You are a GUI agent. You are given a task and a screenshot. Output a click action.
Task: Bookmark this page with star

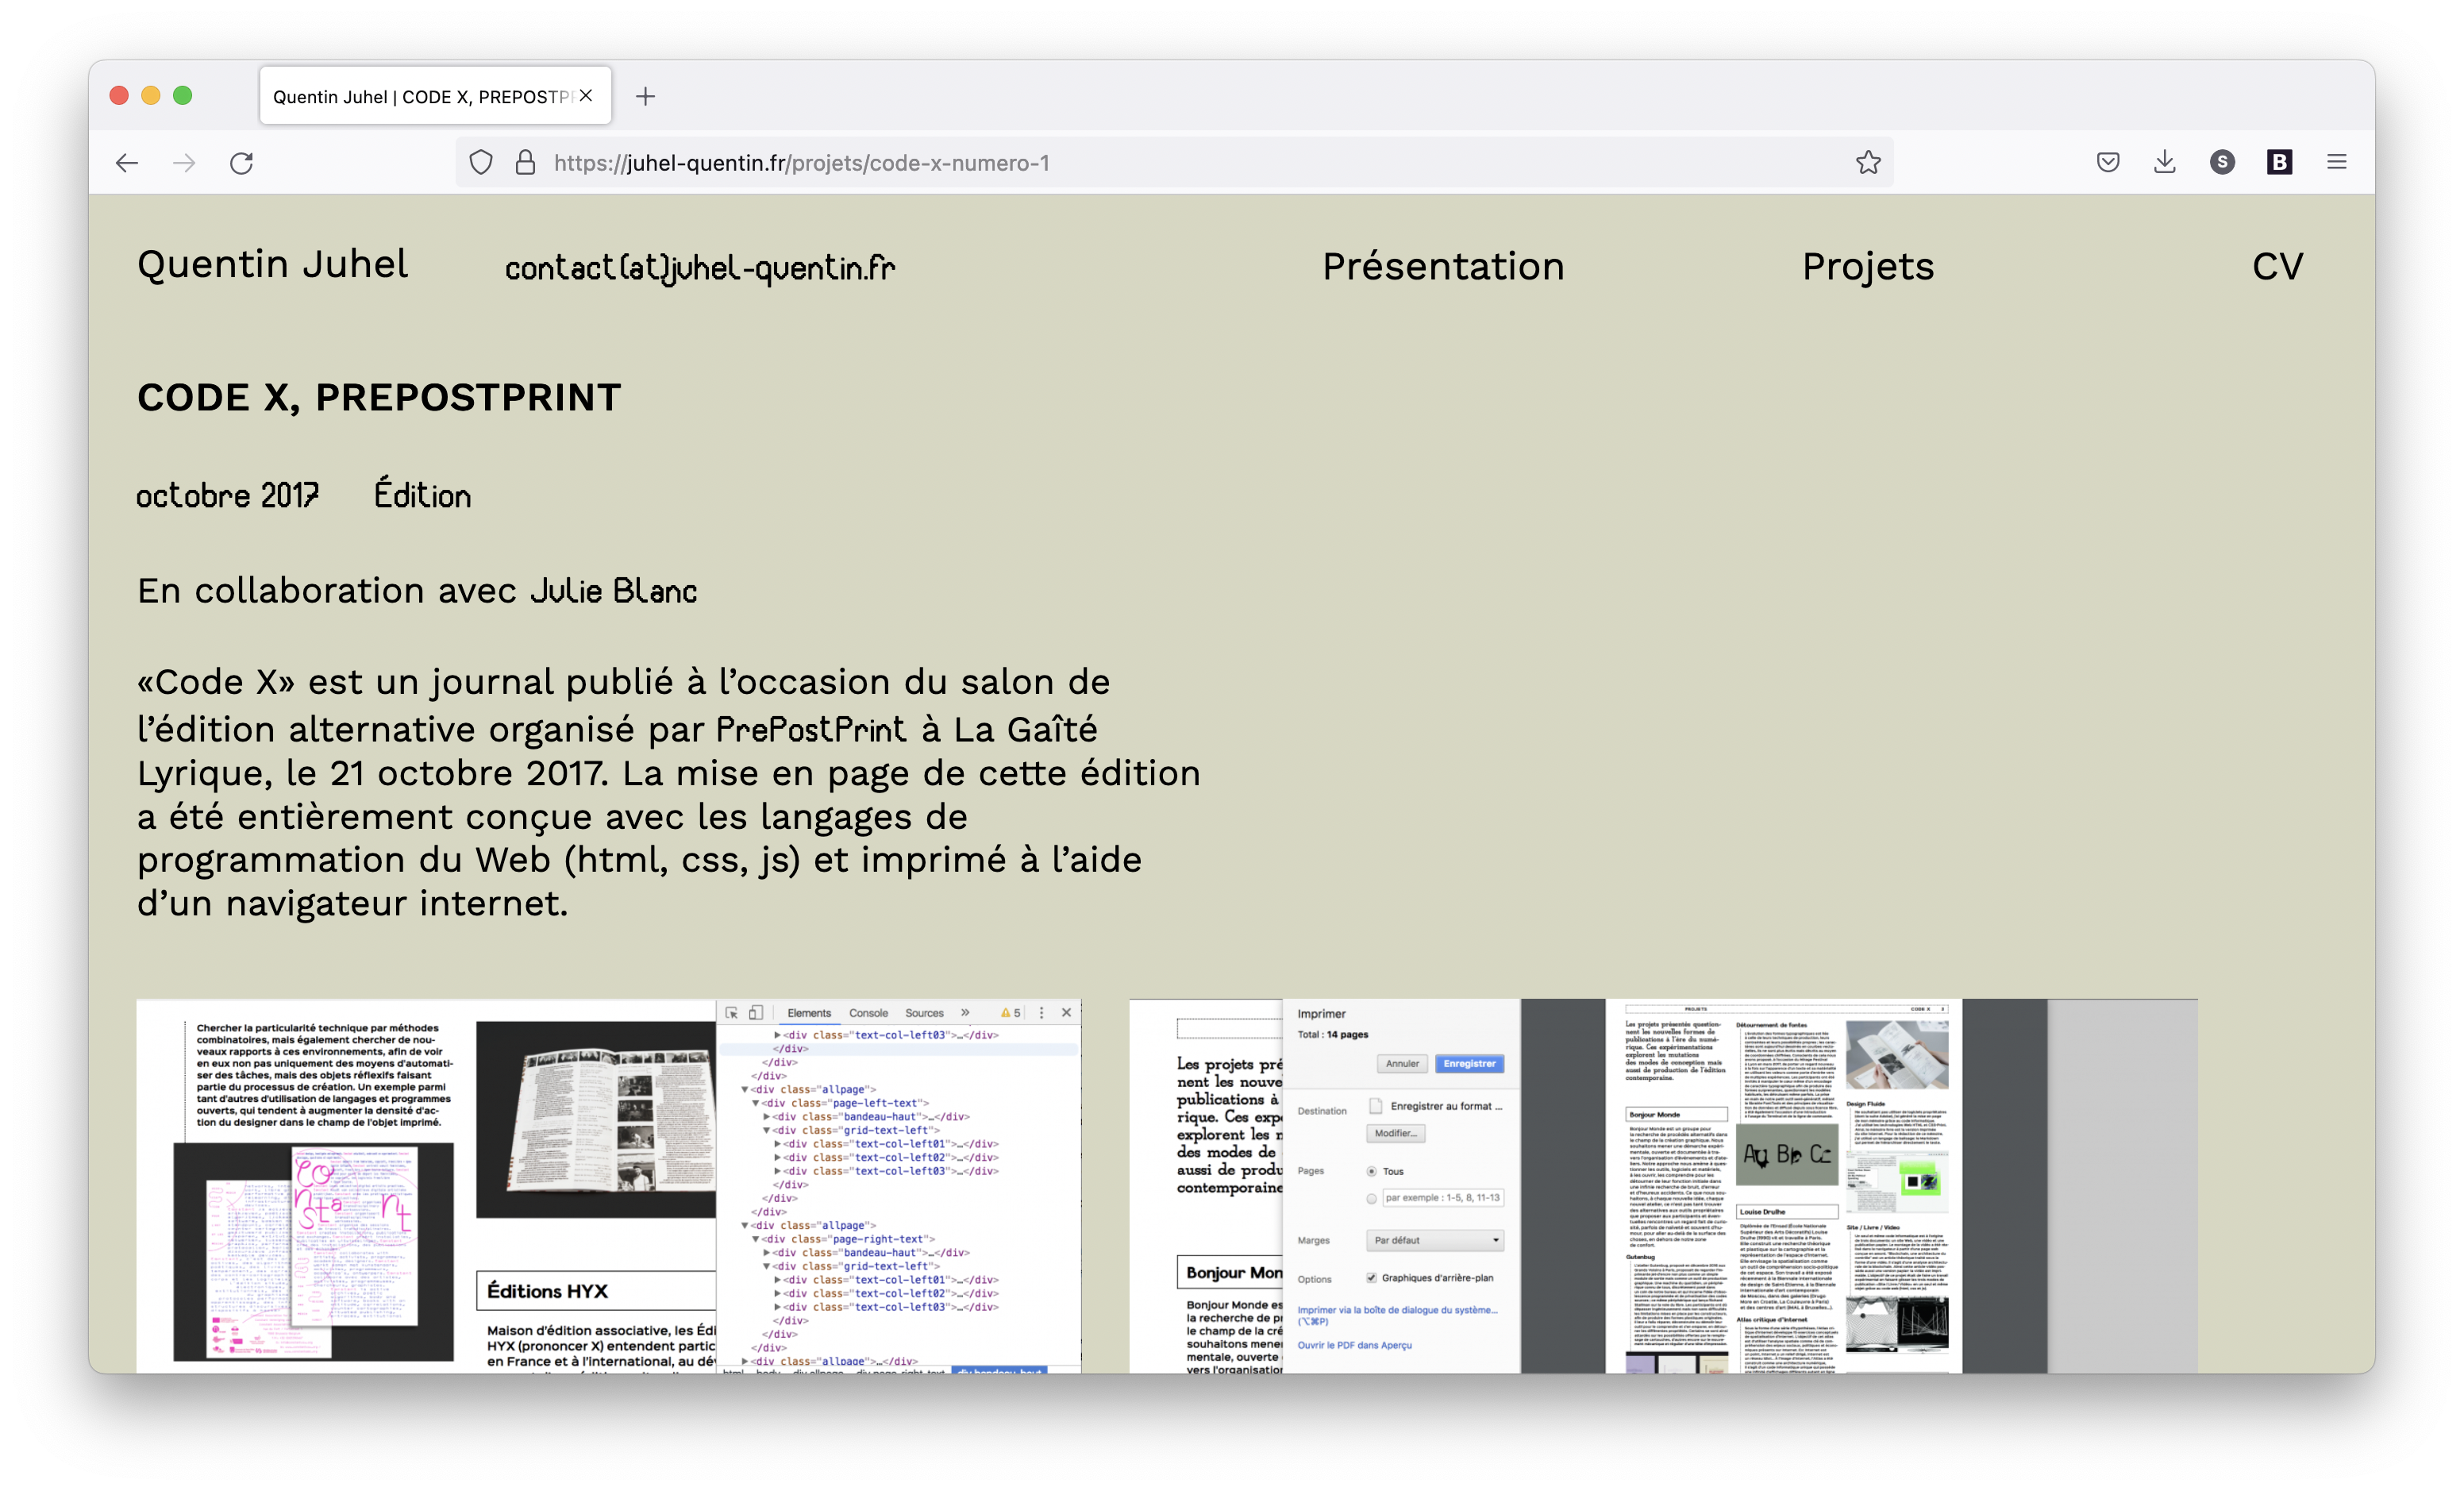pyautogui.click(x=1868, y=163)
